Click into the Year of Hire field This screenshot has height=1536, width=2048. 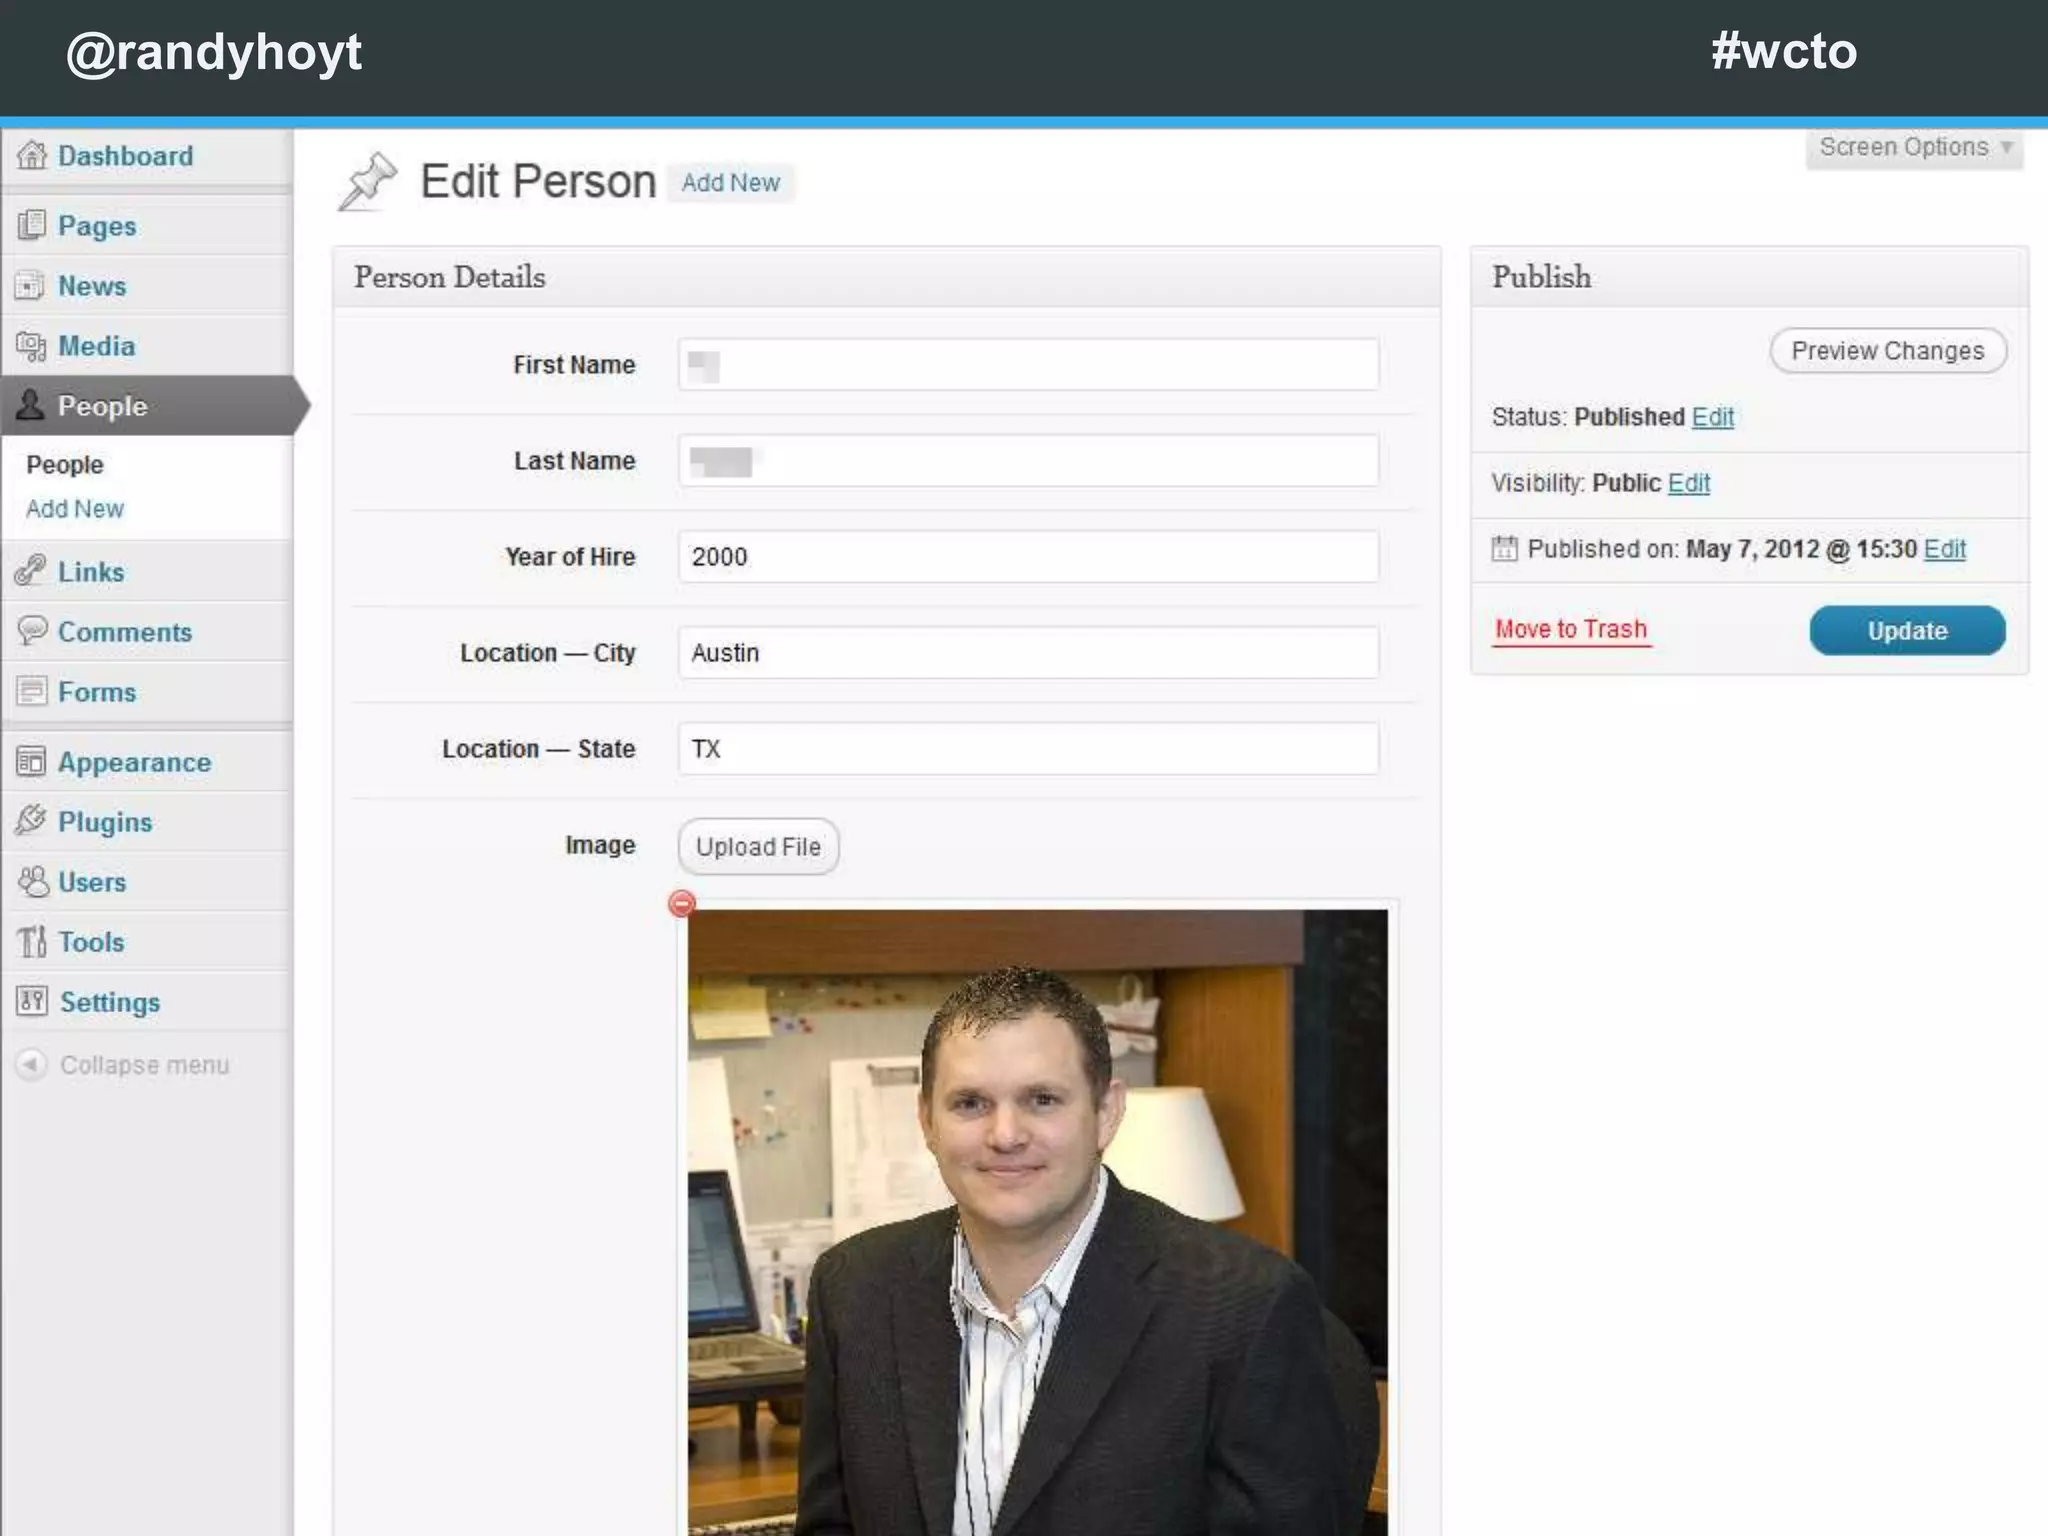tap(1028, 557)
